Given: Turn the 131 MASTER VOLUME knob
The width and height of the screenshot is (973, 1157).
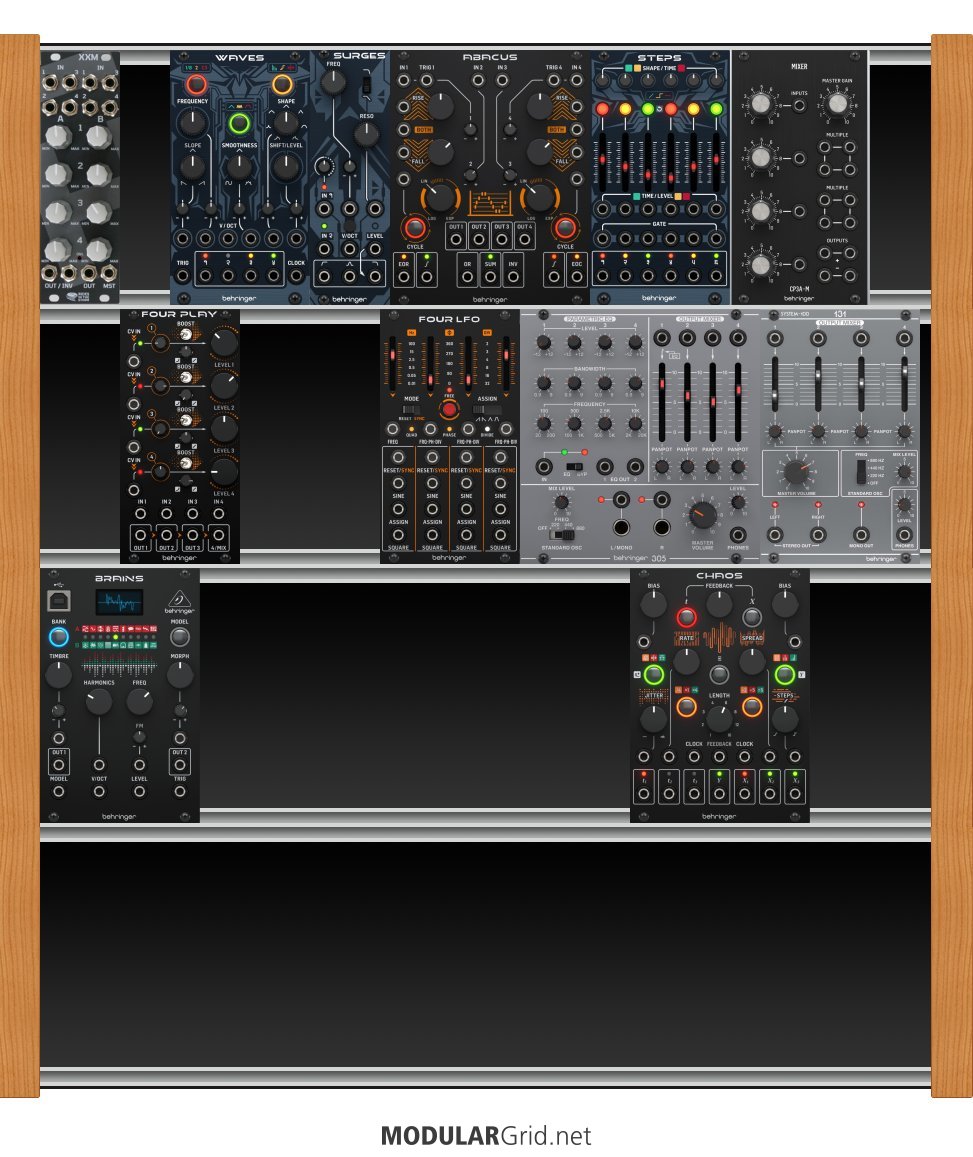Looking at the screenshot, I should (x=795, y=471).
